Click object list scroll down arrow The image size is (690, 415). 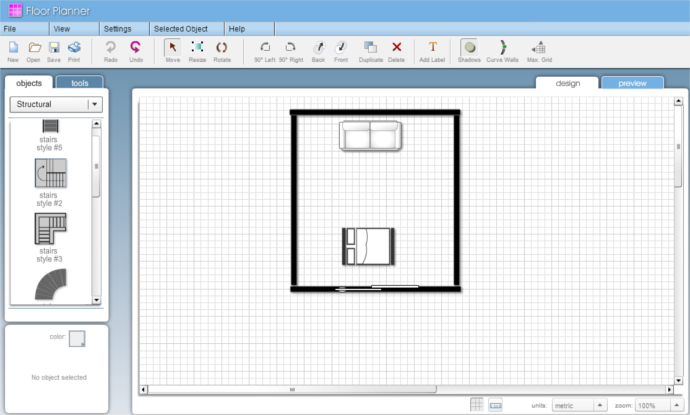[x=96, y=300]
